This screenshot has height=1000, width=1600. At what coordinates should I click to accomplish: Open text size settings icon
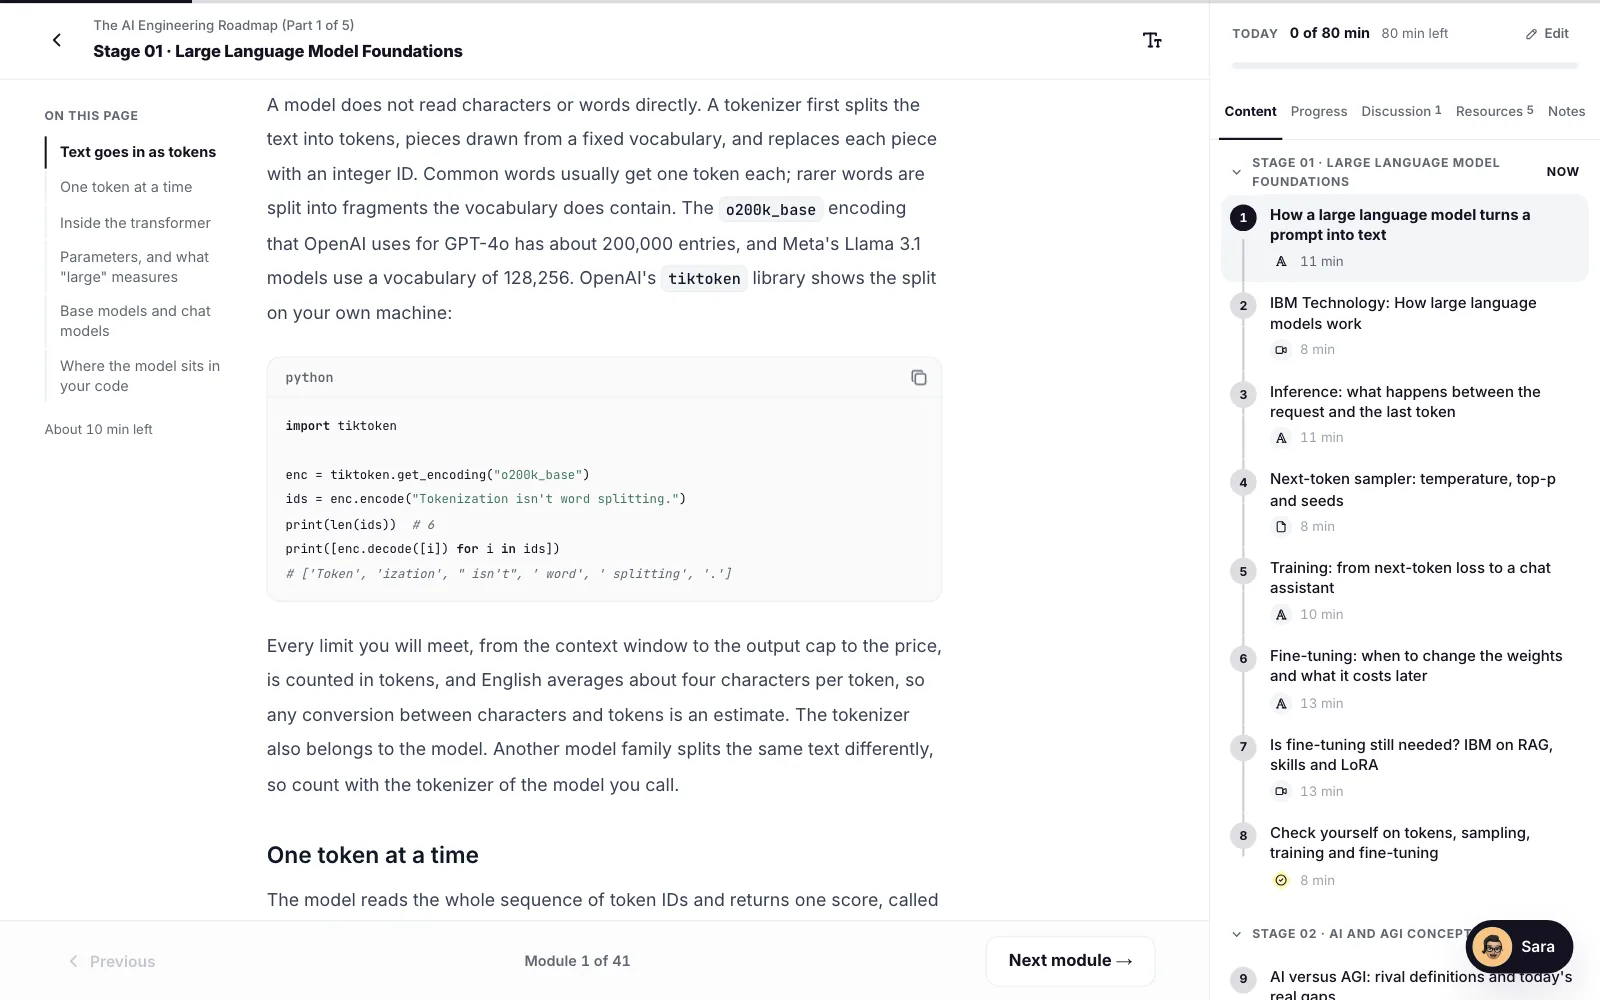[1152, 40]
